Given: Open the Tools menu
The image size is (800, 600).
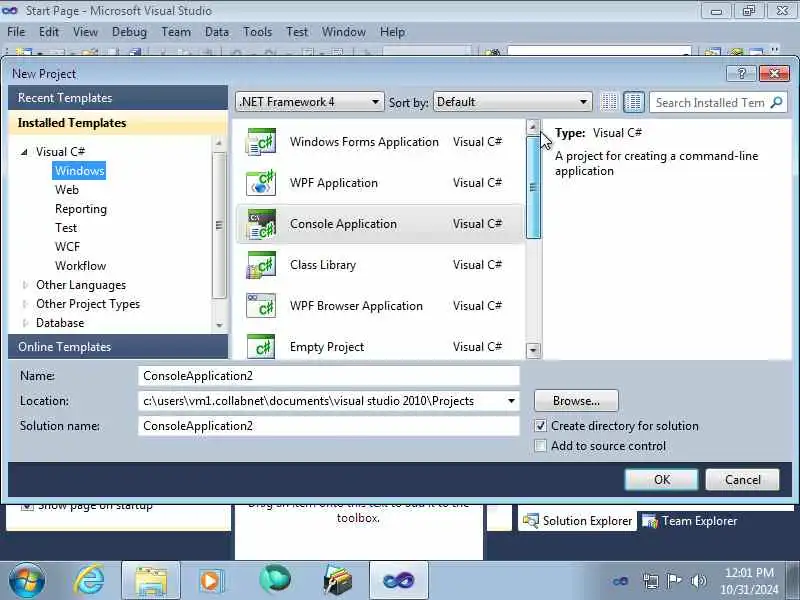Looking at the screenshot, I should [x=257, y=32].
